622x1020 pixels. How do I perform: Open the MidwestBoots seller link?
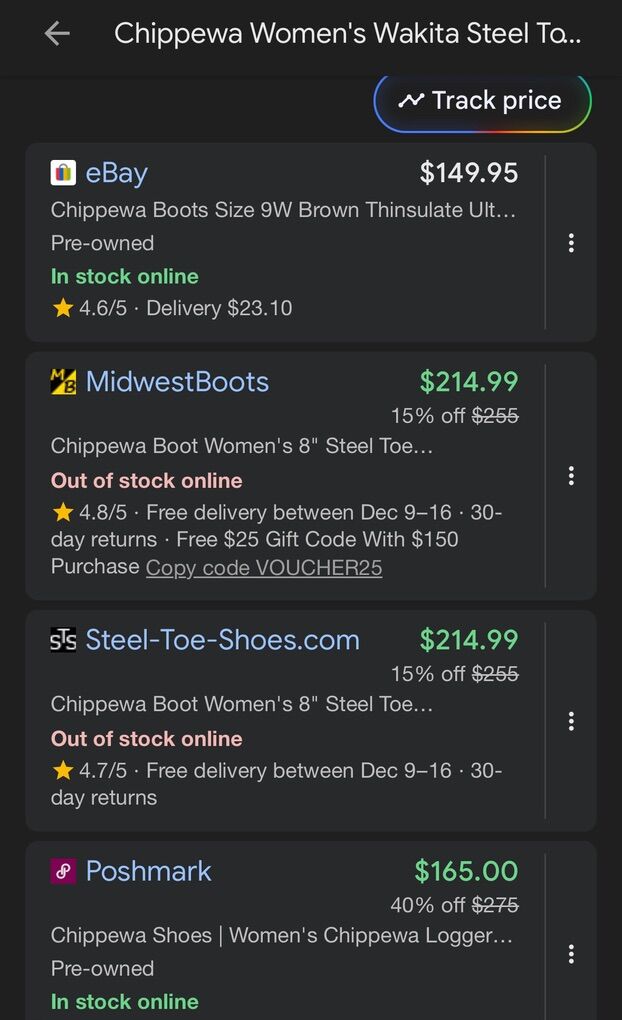177,382
